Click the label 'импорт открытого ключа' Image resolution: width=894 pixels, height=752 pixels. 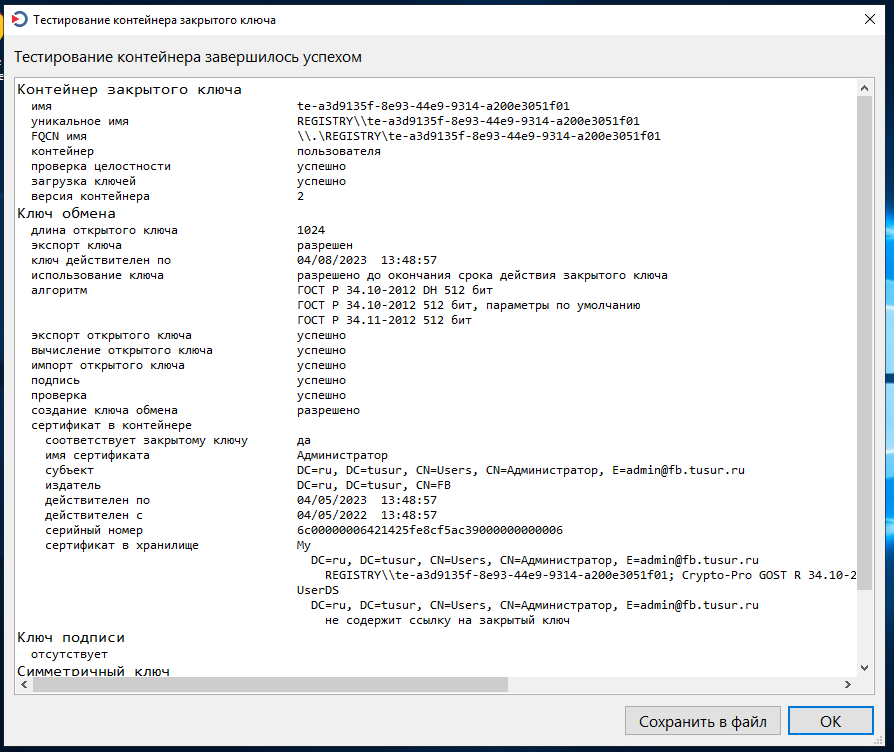click(x=108, y=365)
